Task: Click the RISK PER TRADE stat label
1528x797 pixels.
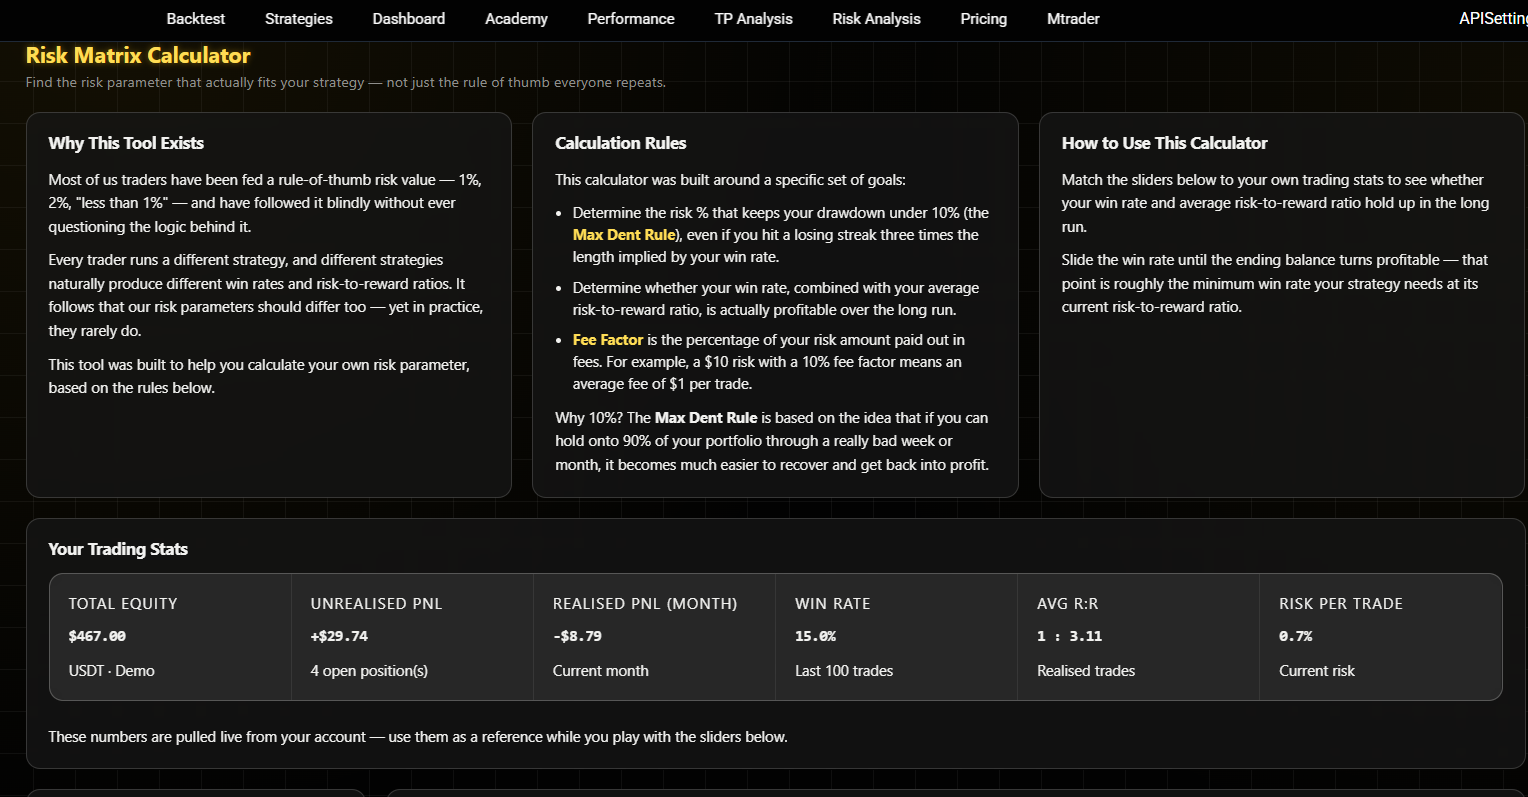Action: pos(1341,604)
